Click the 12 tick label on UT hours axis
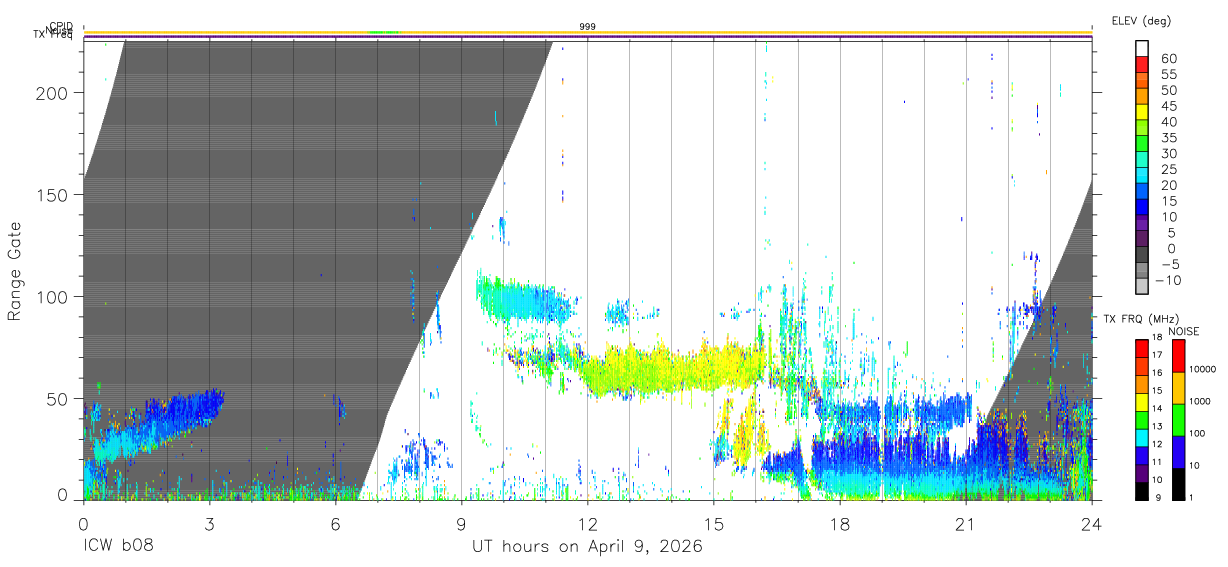 [587, 523]
